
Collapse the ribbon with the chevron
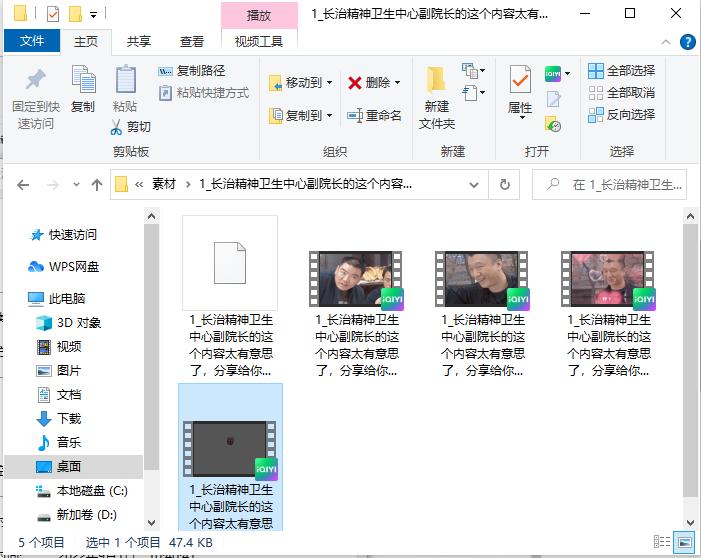[666, 42]
